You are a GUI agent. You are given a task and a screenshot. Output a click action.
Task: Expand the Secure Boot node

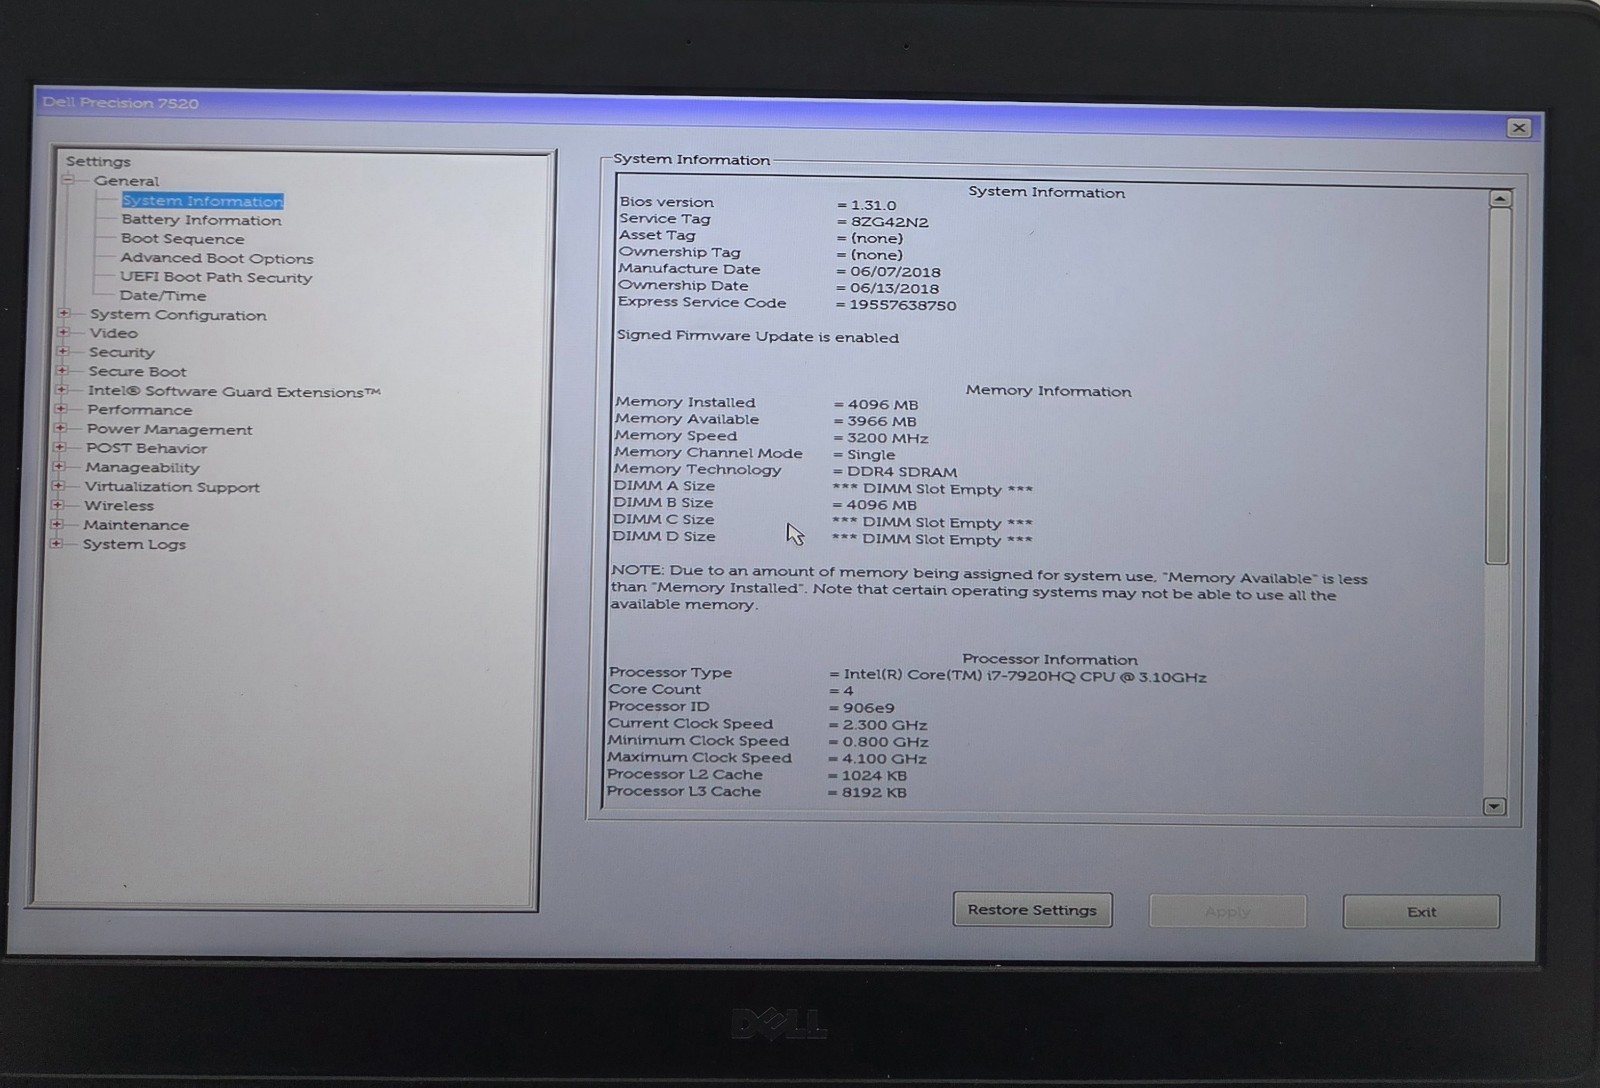pyautogui.click(x=63, y=371)
